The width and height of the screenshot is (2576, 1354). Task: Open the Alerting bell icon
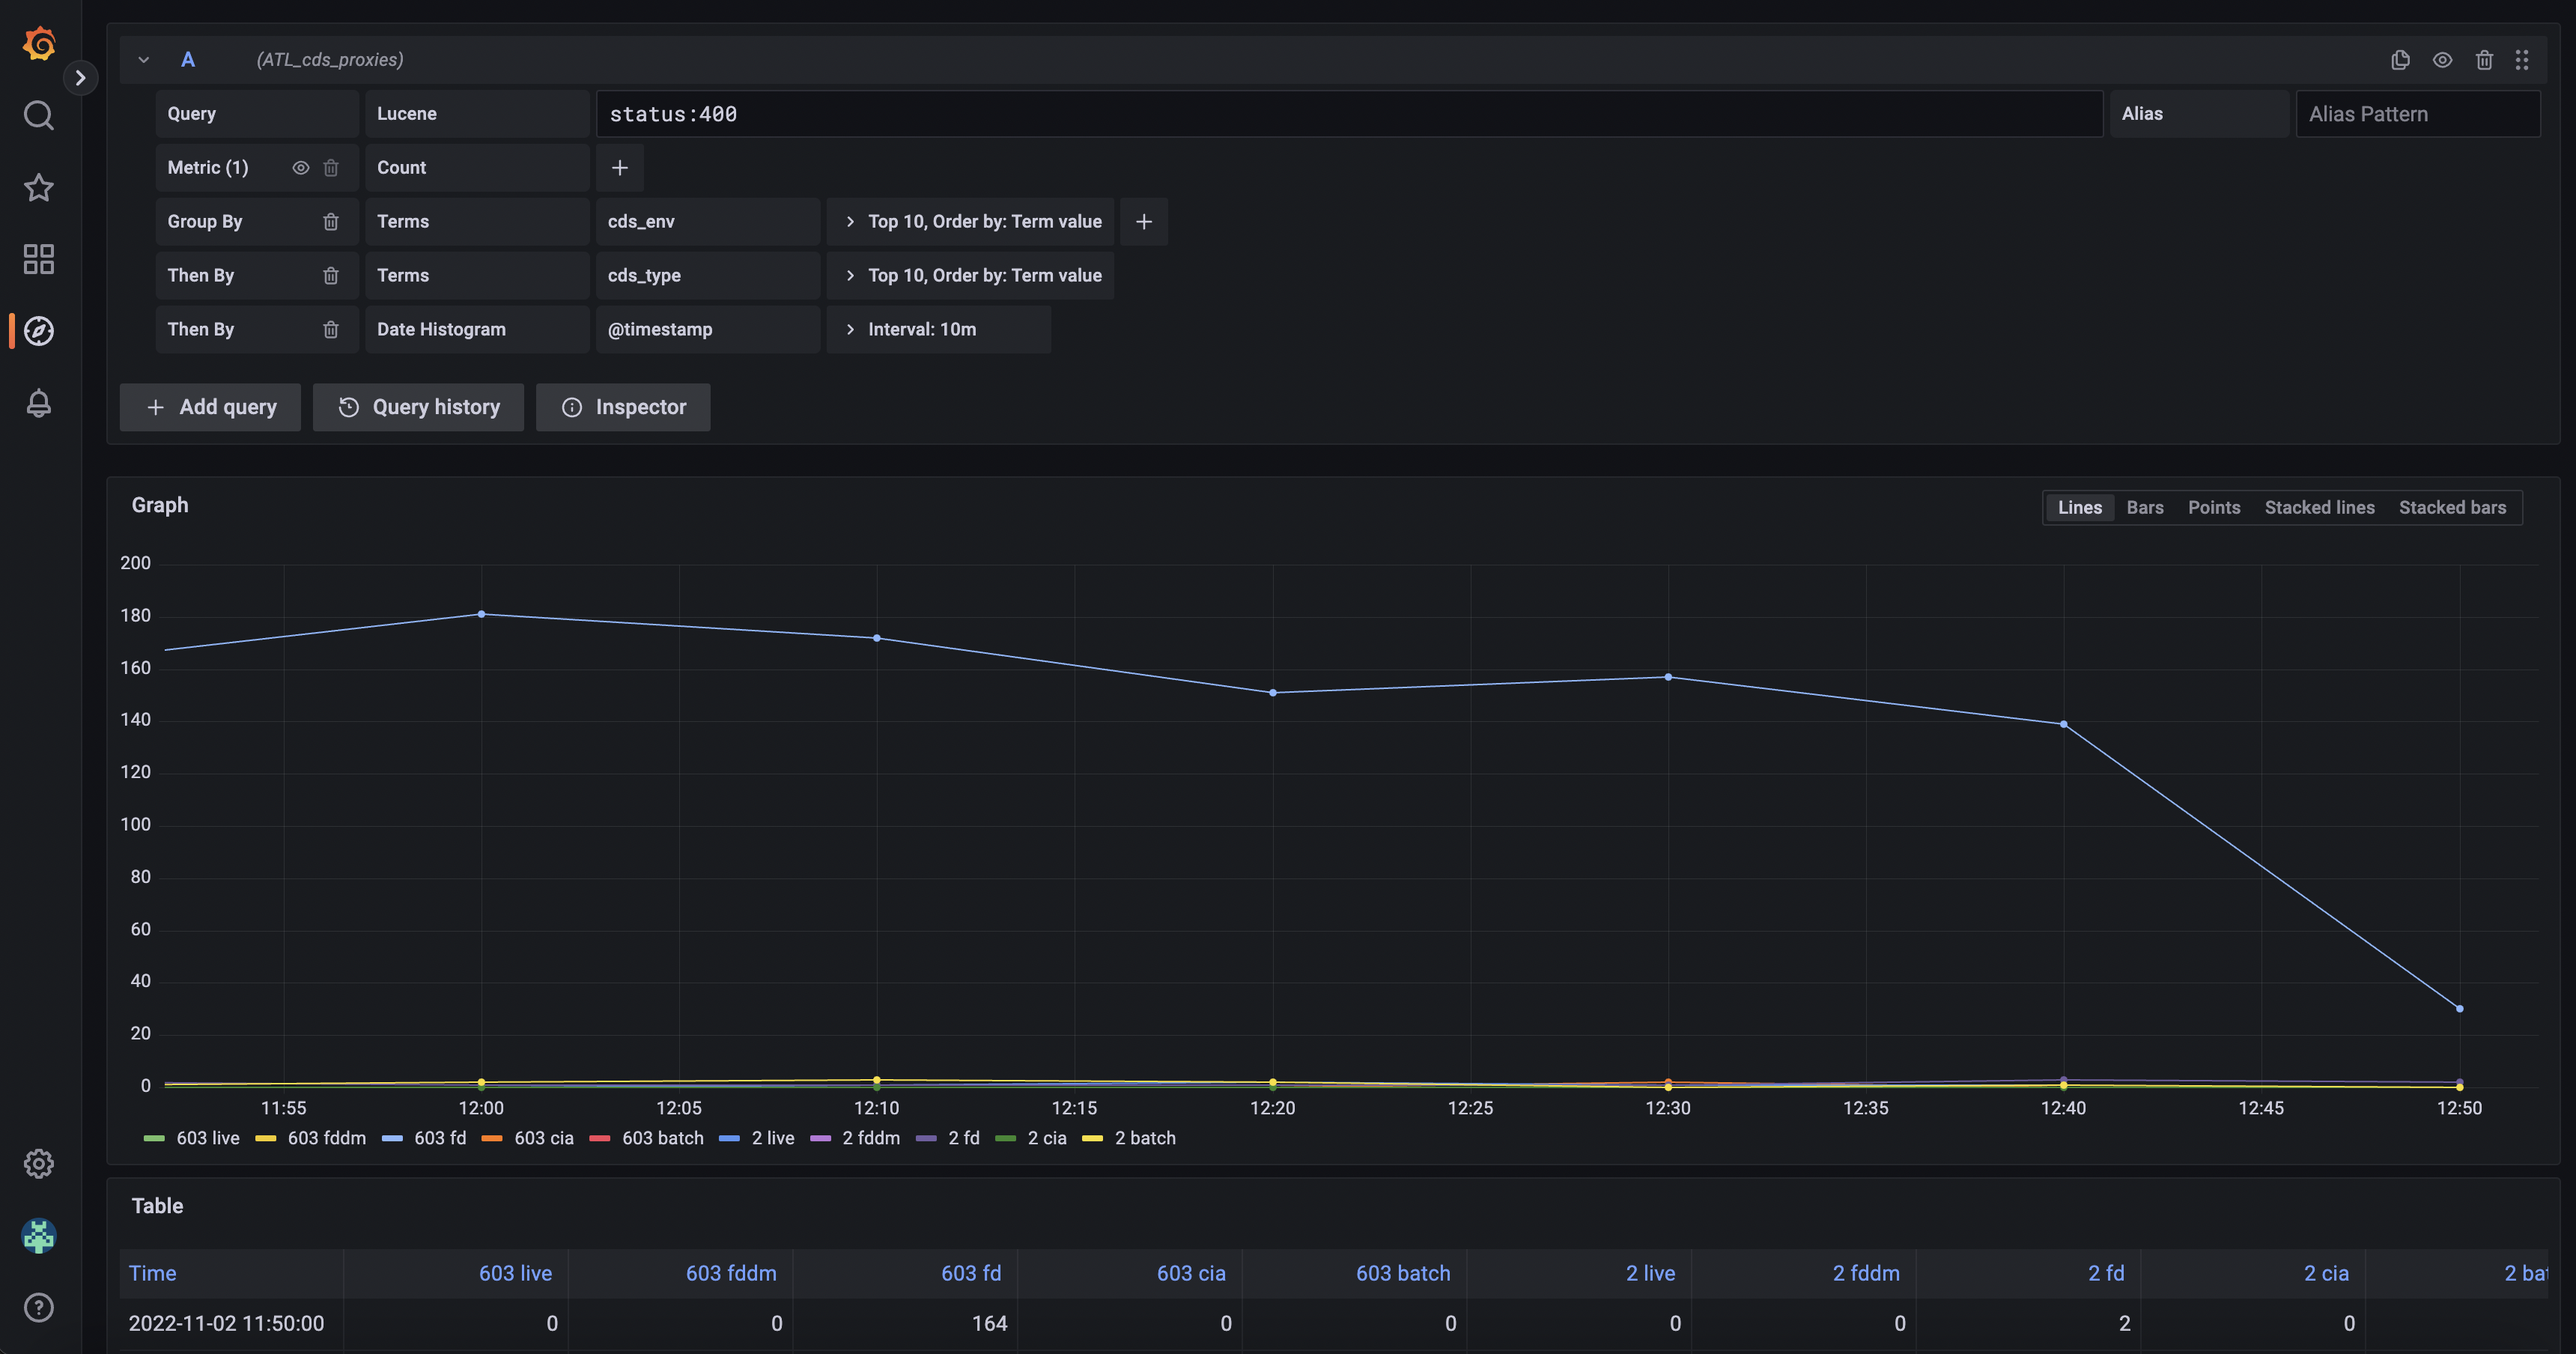click(38, 403)
